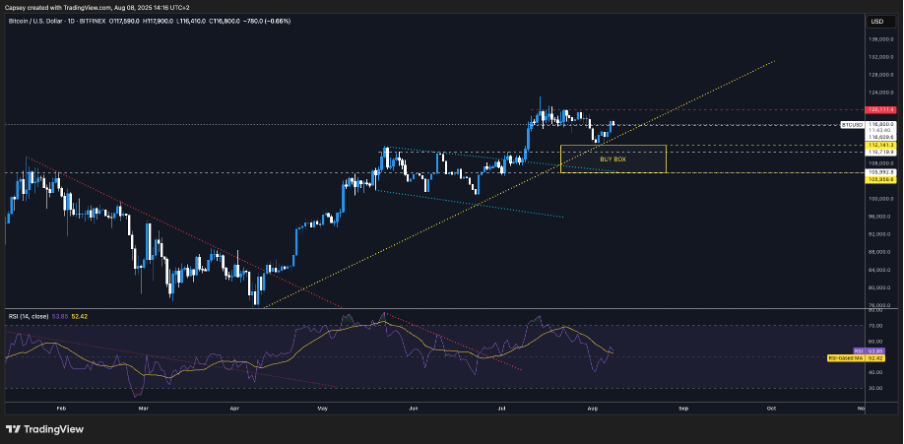Select the purple RSI value label
Image resolution: width=904 pixels, height=444 pixels.
coord(878,351)
